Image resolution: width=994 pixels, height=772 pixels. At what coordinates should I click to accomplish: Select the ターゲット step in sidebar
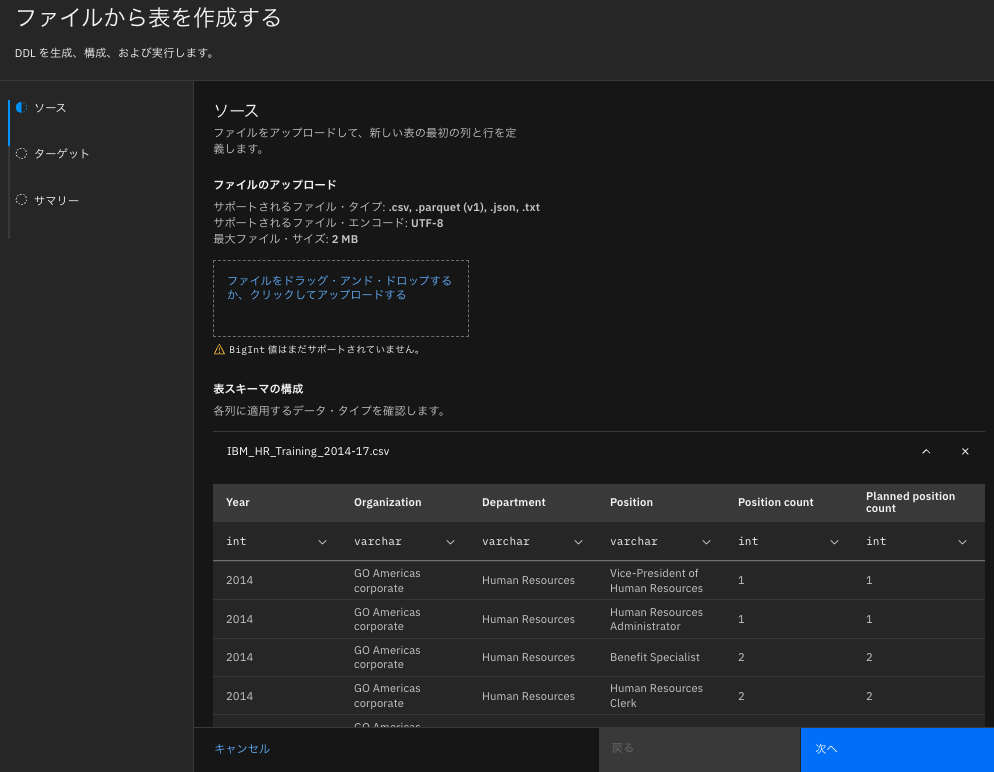click(x=64, y=153)
